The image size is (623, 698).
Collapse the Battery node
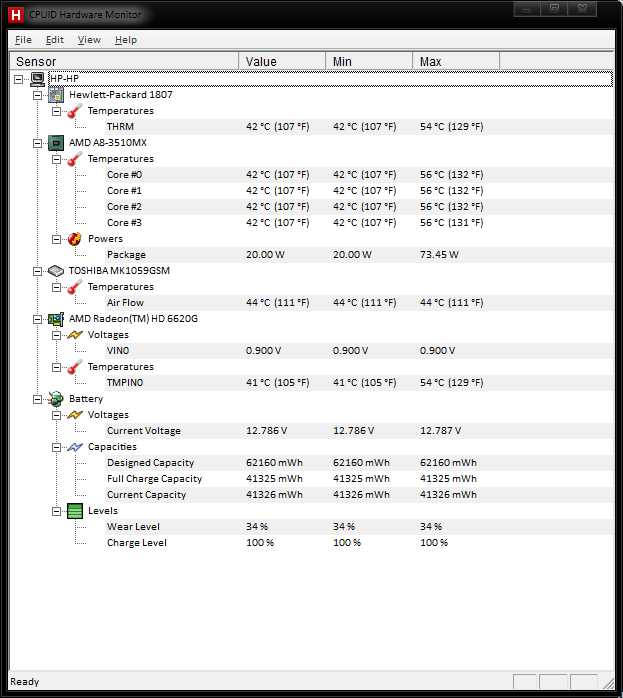point(37,400)
